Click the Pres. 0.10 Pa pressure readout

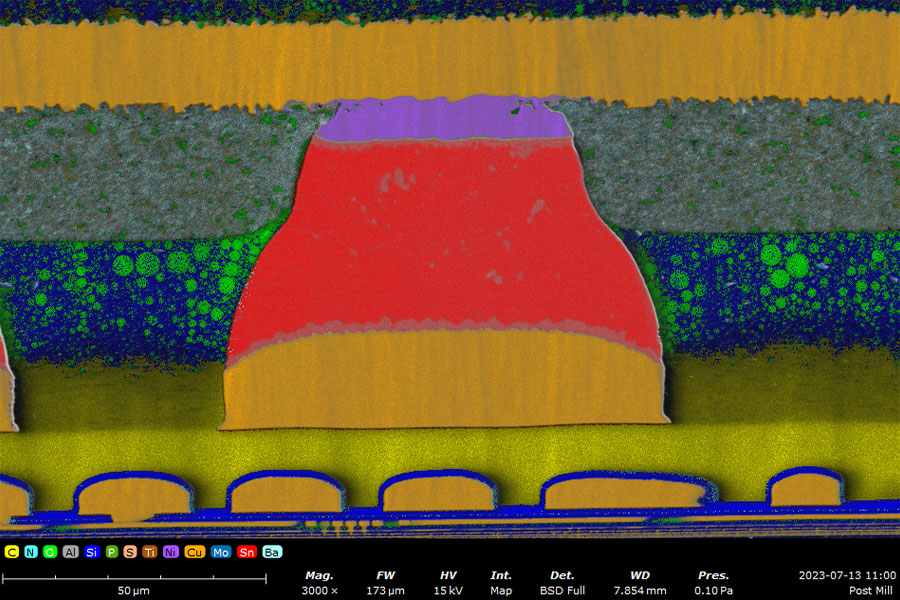[713, 590]
